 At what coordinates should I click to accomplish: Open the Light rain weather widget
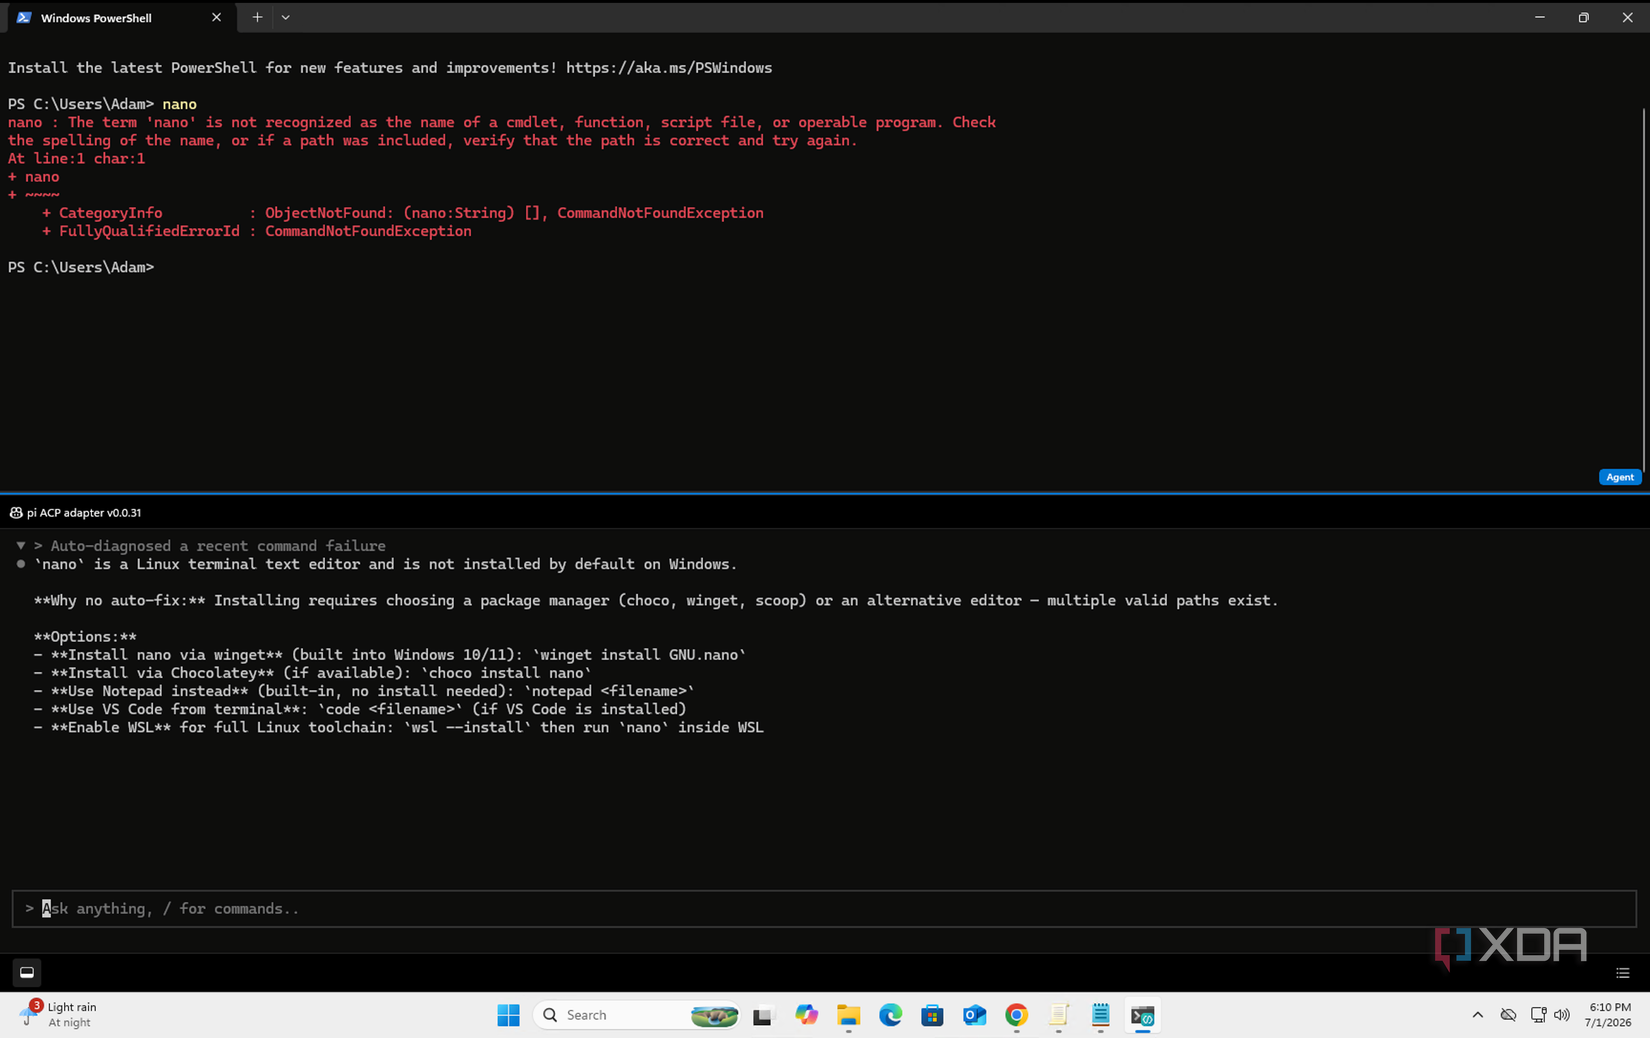[x=57, y=1015]
